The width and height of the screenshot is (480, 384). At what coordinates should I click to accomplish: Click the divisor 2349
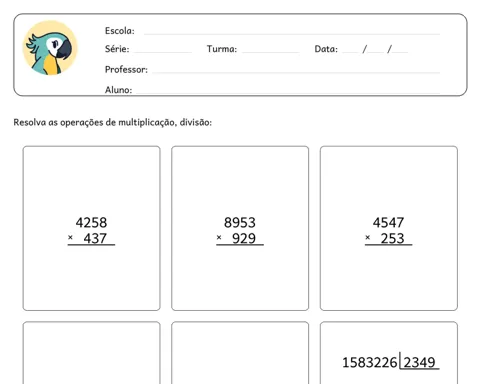click(420, 362)
